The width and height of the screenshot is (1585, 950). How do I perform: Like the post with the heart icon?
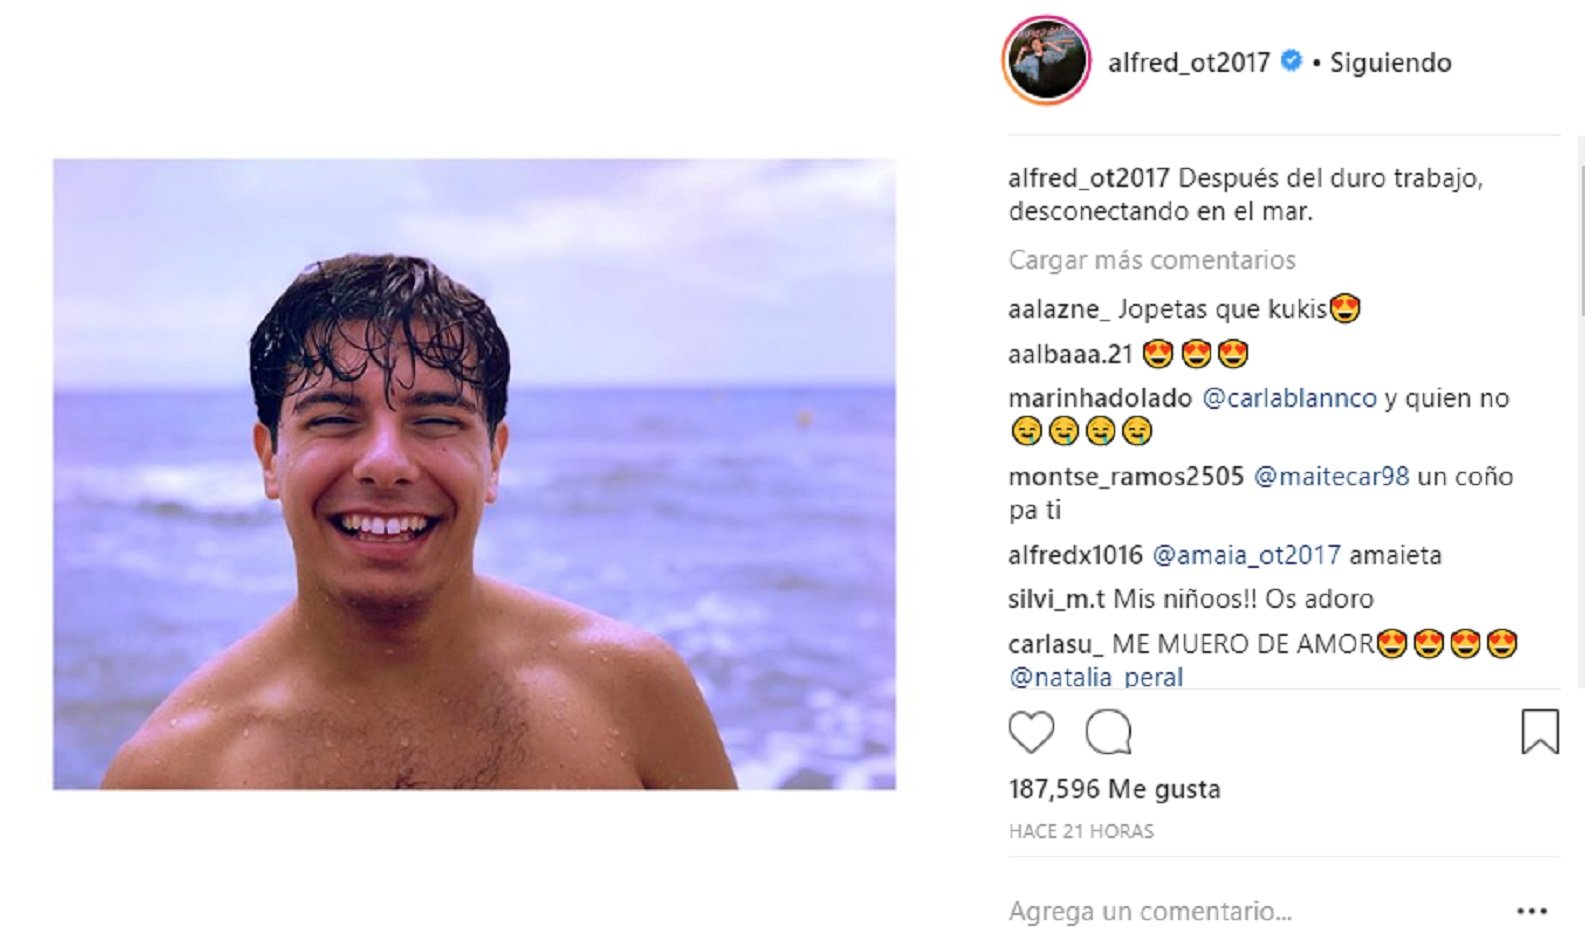click(1031, 732)
